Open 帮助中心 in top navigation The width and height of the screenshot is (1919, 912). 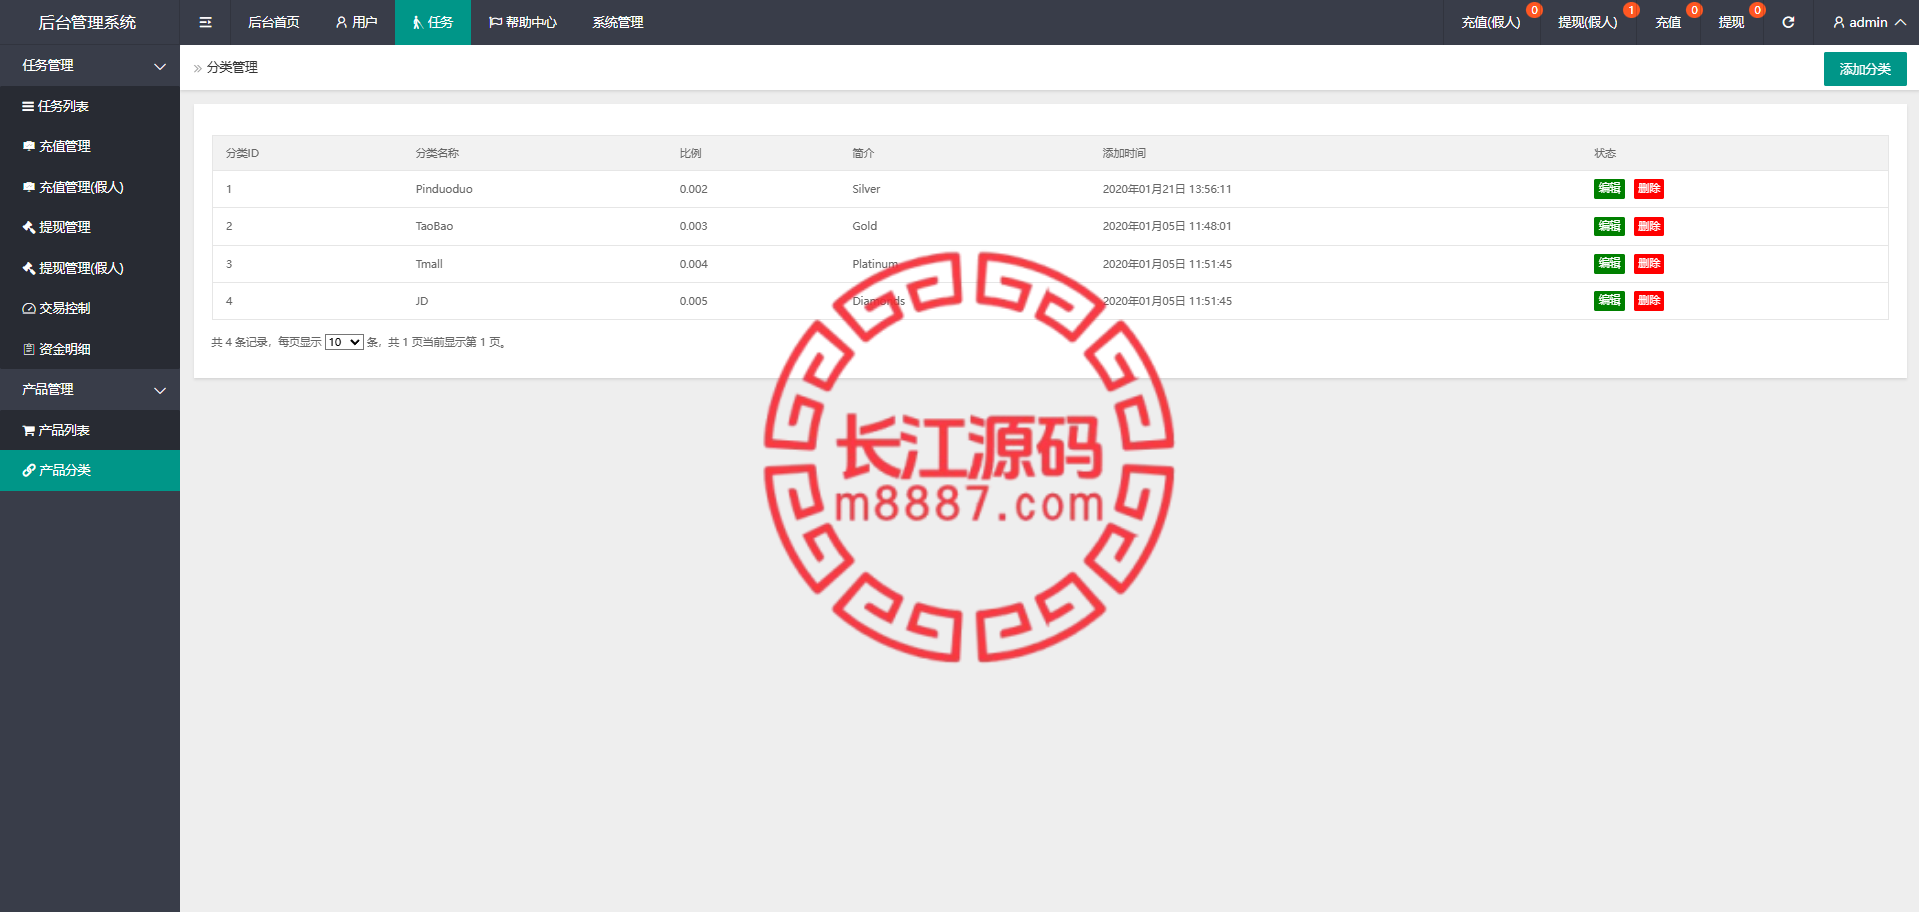pyautogui.click(x=523, y=22)
